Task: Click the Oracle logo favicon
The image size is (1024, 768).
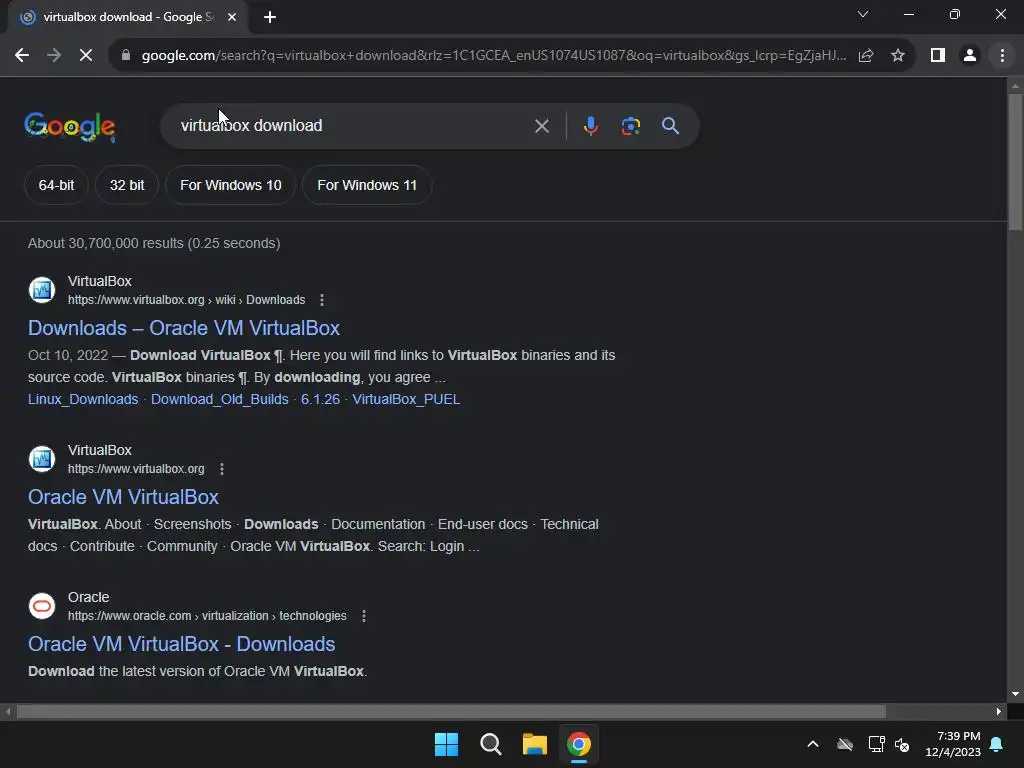Action: click(x=42, y=606)
